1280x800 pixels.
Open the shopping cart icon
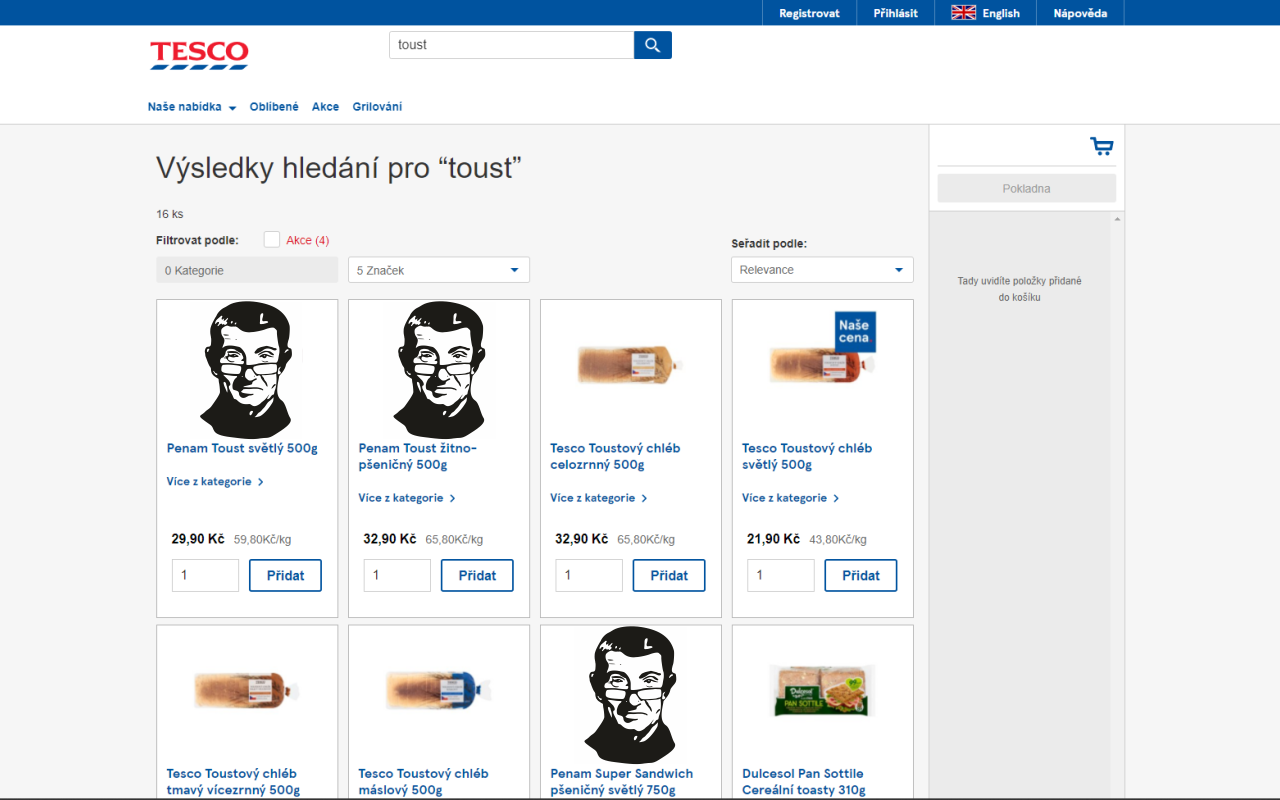coord(1102,147)
